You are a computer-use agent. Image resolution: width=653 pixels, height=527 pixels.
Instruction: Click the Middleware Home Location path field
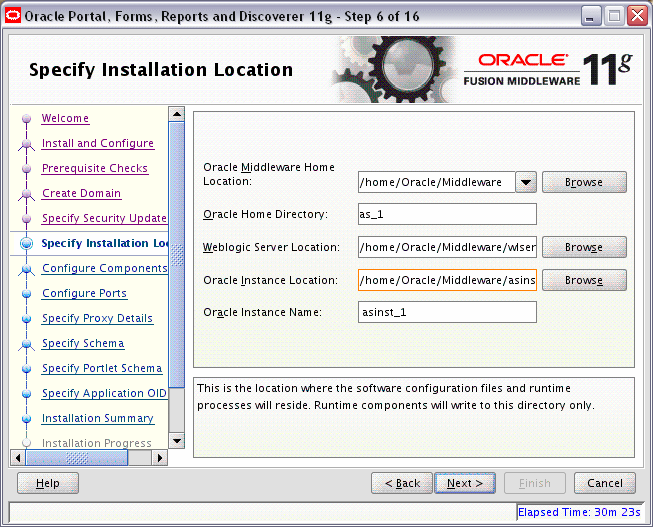pos(436,182)
